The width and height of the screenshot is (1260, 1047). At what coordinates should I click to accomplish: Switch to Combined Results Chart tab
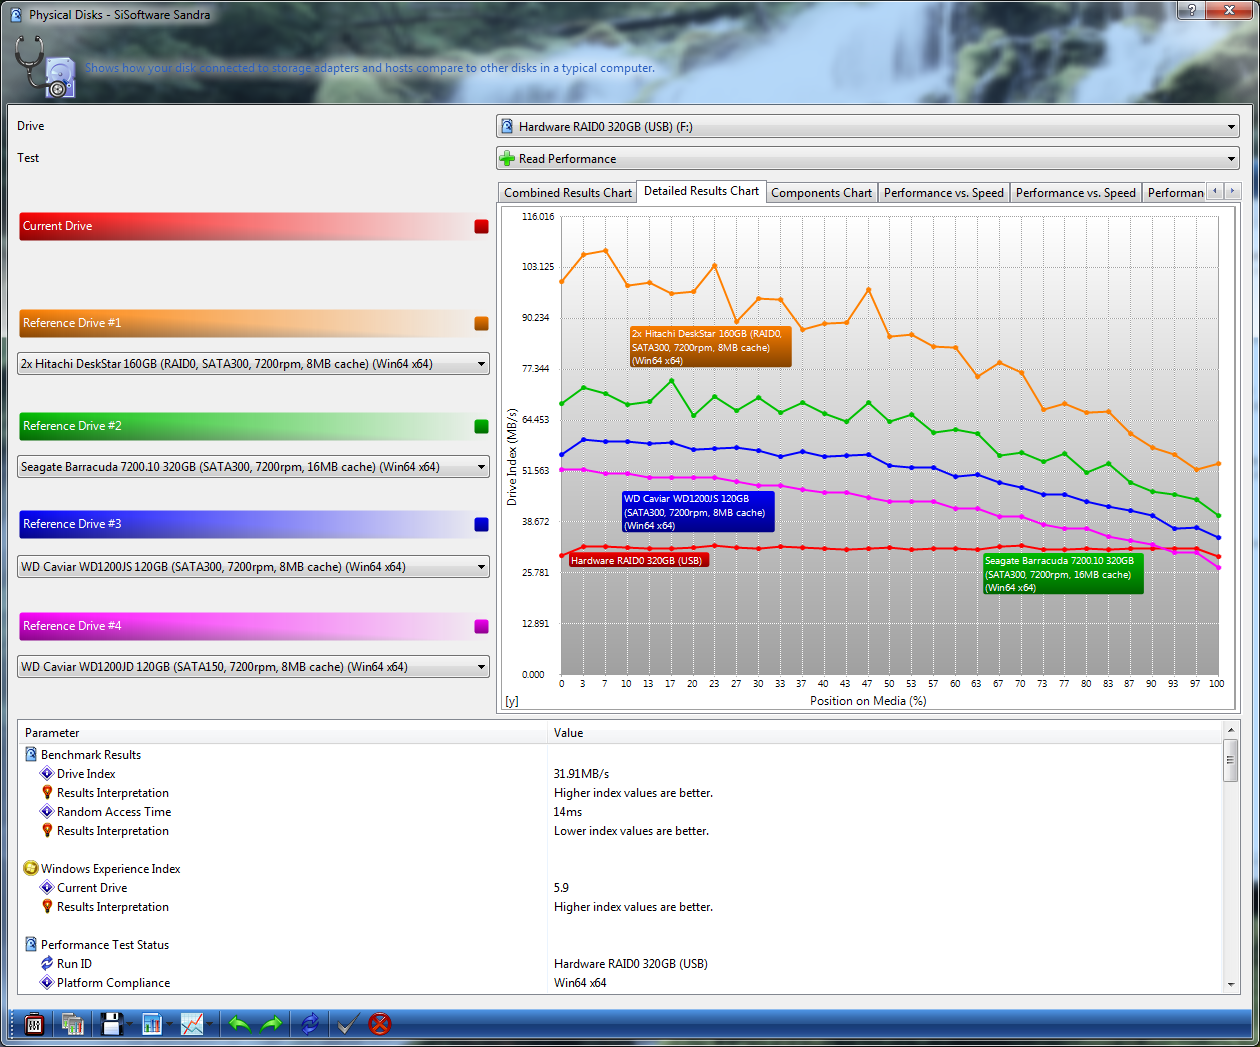click(x=568, y=193)
